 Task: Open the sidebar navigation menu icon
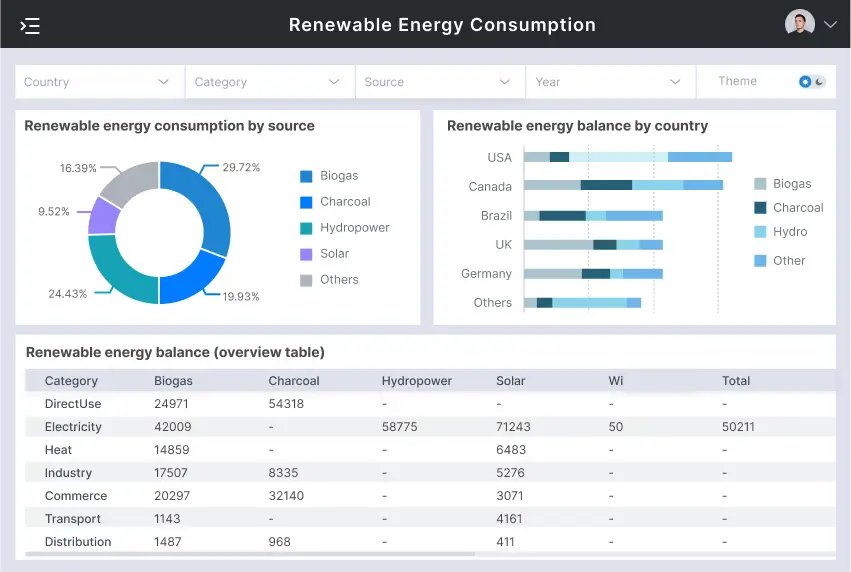pos(30,26)
